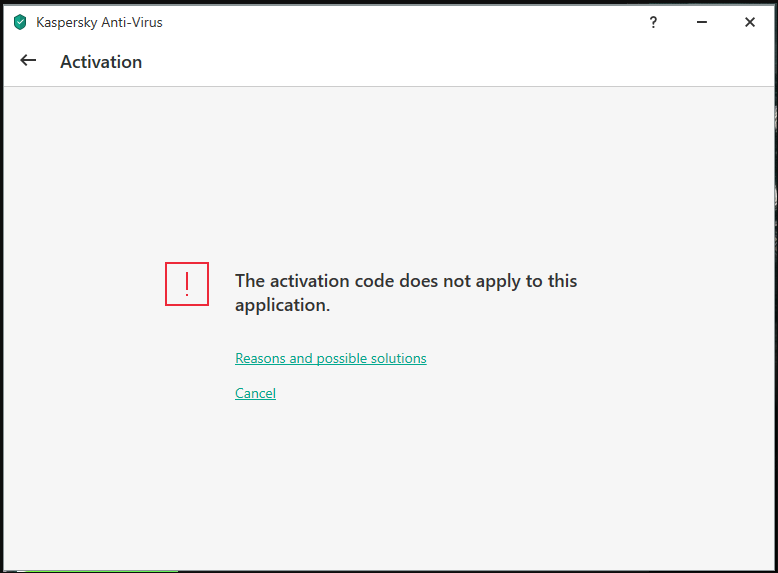The height and width of the screenshot is (573, 778).
Task: Dismiss the activation error using Cancel
Action: tap(255, 393)
